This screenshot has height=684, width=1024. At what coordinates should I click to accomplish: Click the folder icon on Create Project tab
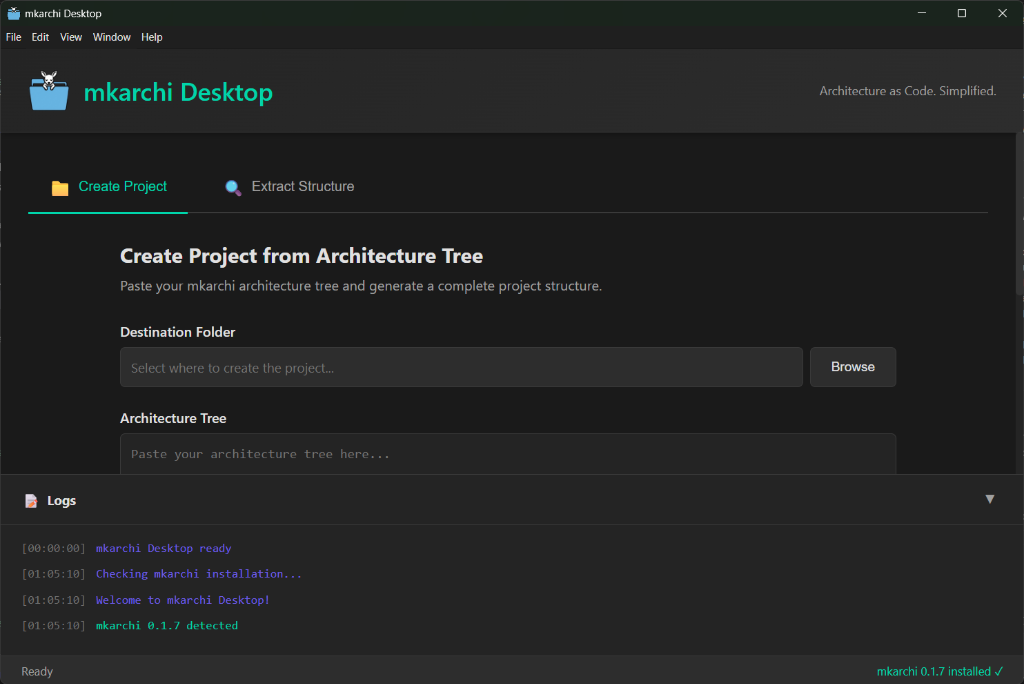point(60,186)
